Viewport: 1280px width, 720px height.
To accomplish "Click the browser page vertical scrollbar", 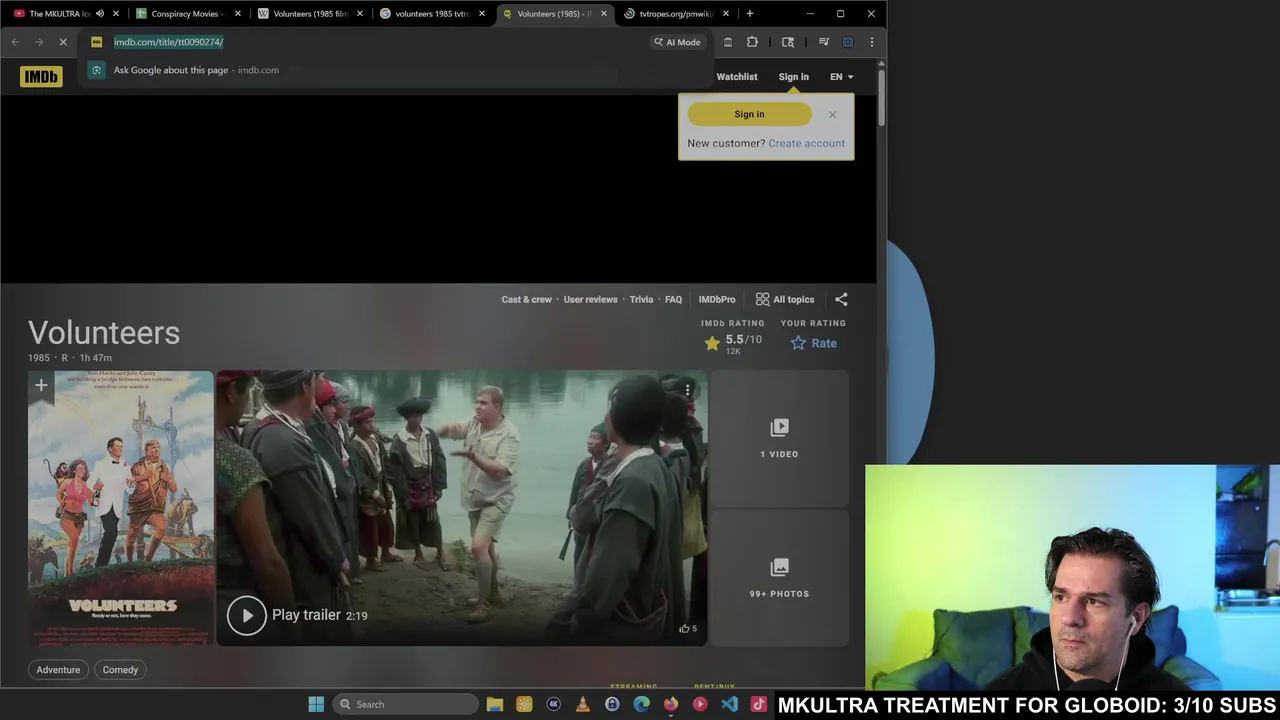I will (881, 98).
